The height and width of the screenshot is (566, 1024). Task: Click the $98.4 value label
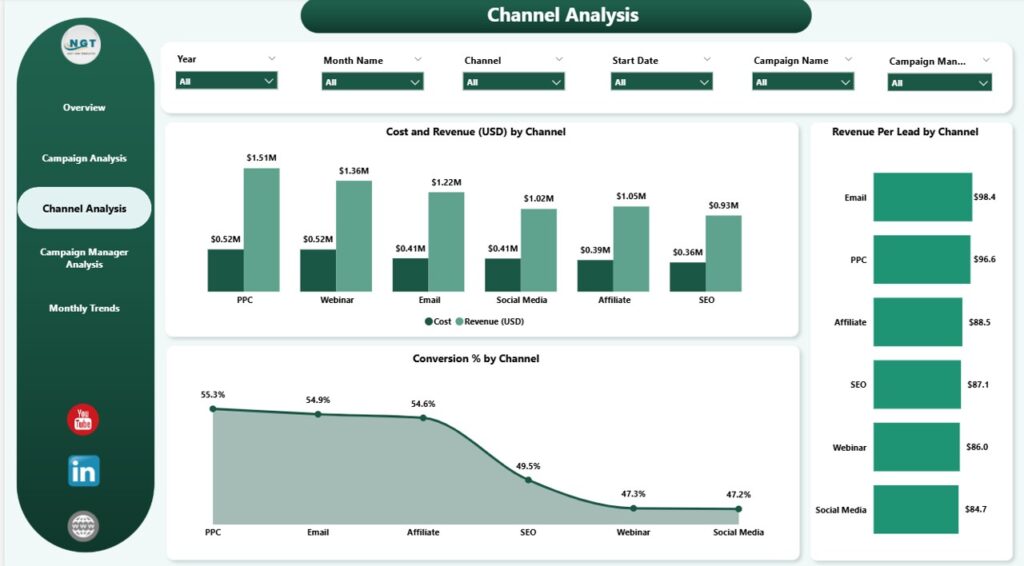pyautogui.click(x=984, y=197)
